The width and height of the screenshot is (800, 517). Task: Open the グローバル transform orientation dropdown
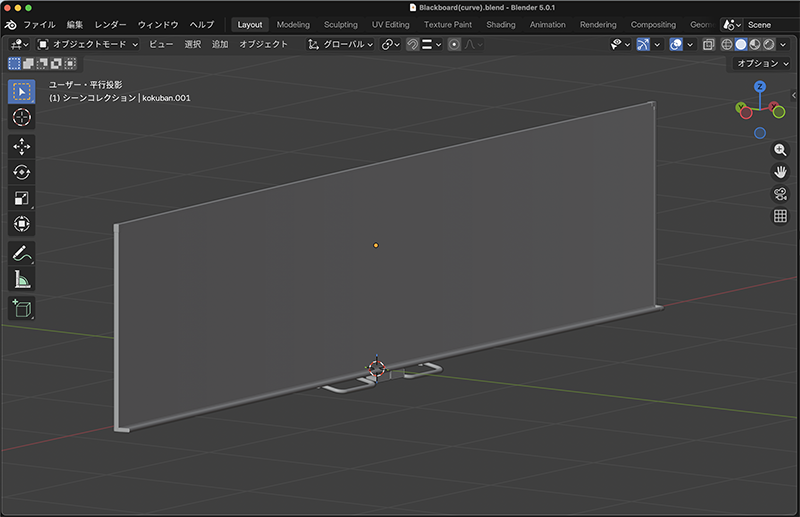click(x=341, y=44)
